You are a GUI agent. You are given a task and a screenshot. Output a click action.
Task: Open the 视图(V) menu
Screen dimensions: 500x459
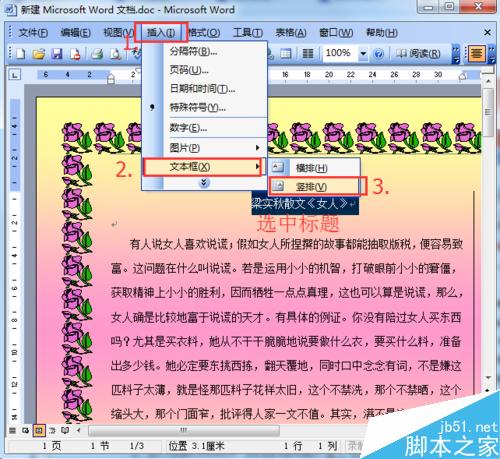click(x=118, y=33)
